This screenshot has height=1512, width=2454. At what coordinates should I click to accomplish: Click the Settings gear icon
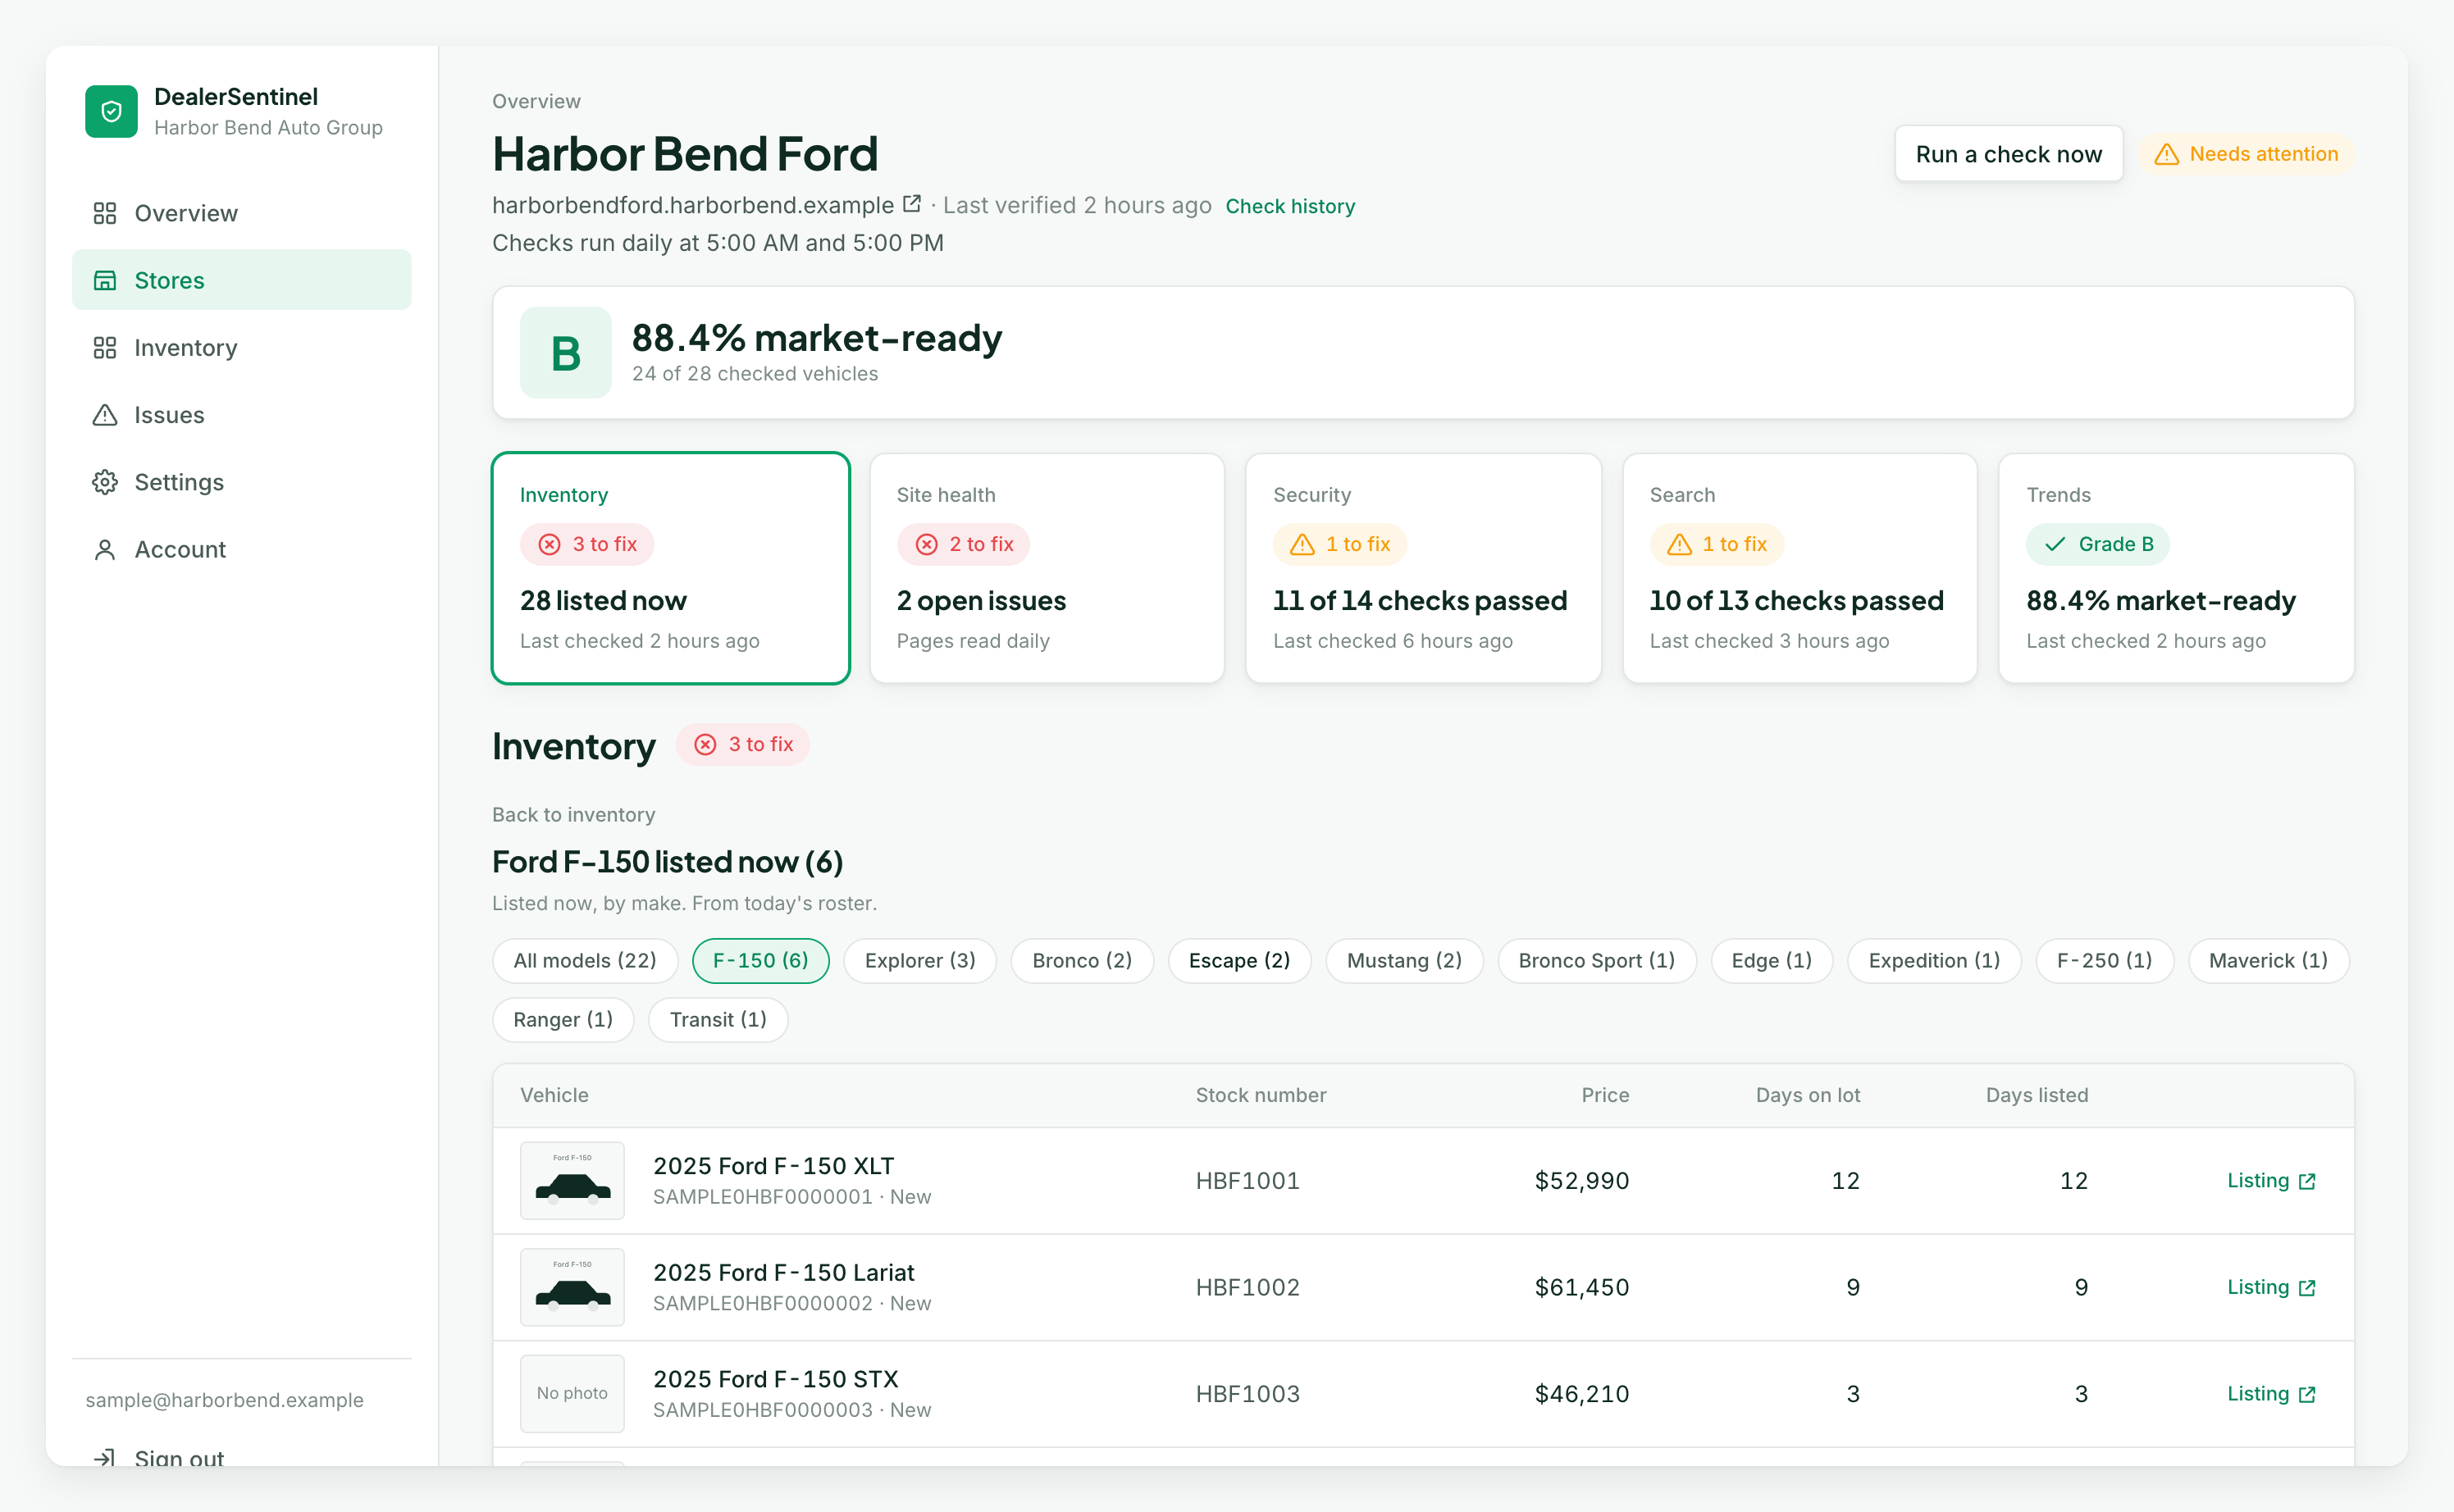pos(105,482)
